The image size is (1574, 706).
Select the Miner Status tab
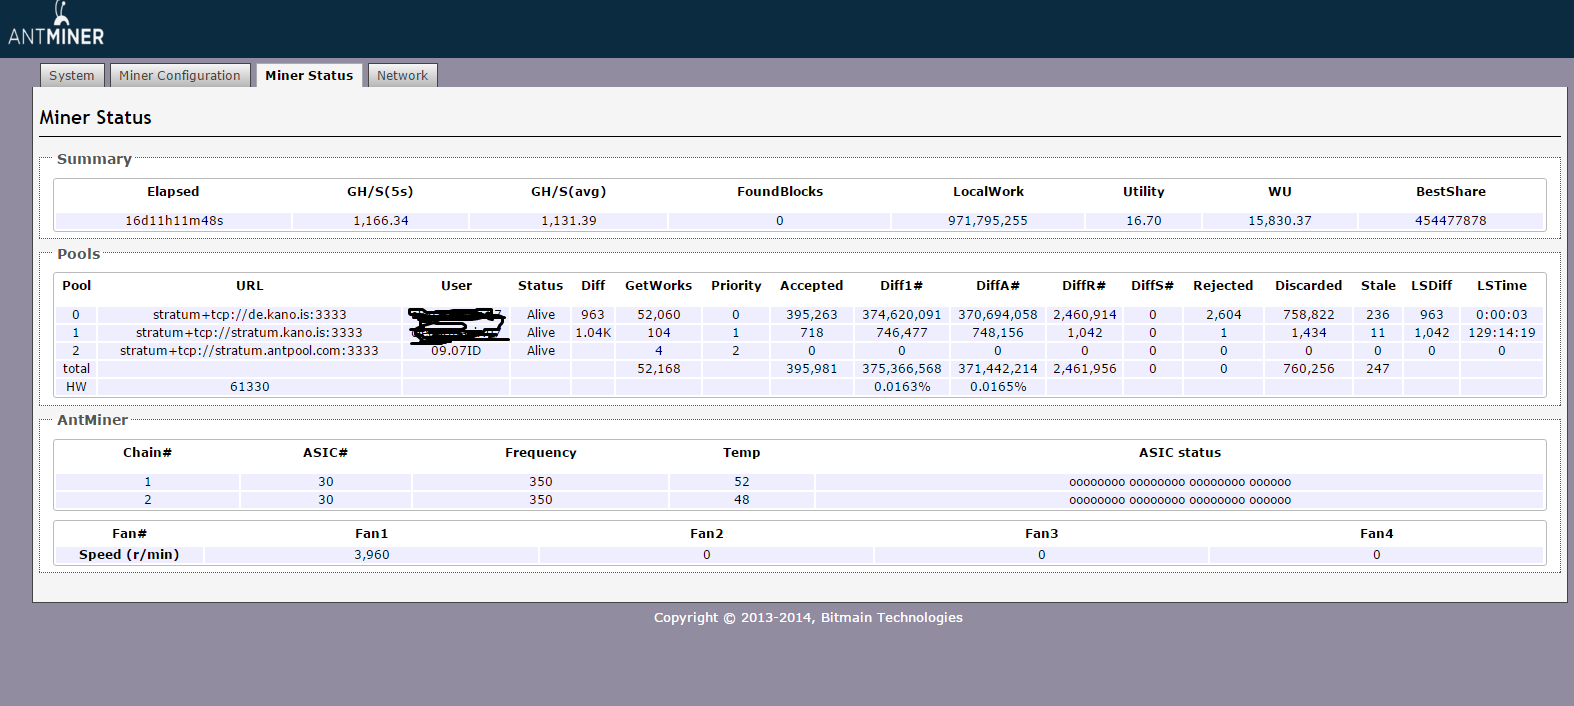click(x=309, y=76)
